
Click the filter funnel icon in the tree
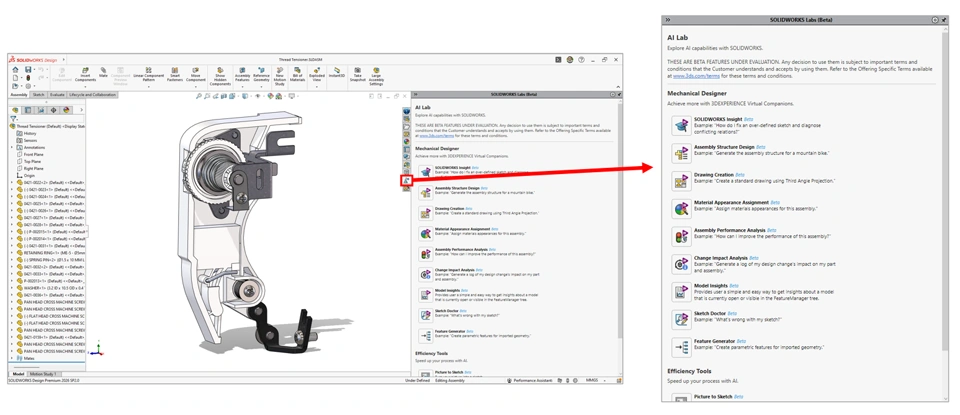13,118
